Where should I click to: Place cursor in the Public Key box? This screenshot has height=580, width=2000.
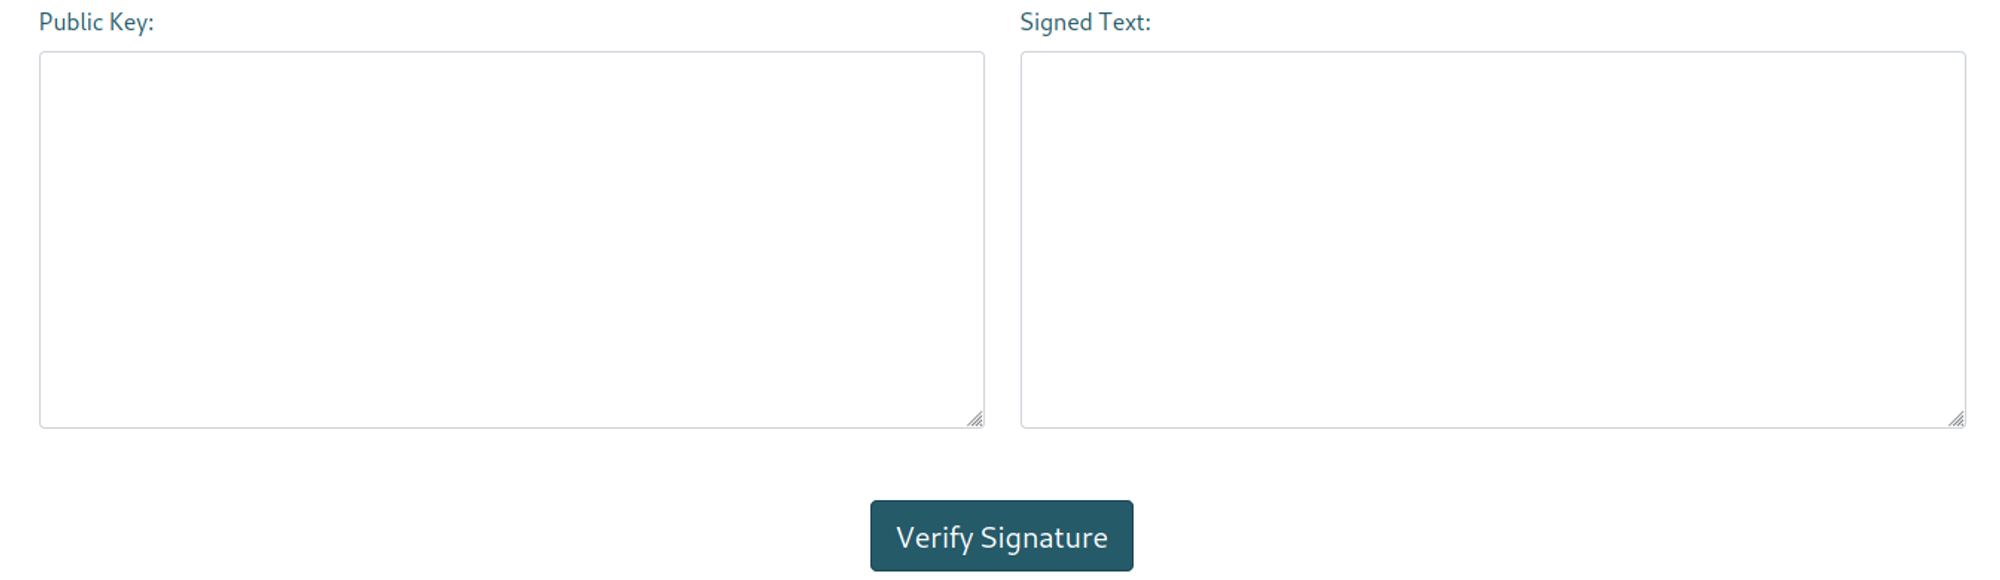[511, 240]
